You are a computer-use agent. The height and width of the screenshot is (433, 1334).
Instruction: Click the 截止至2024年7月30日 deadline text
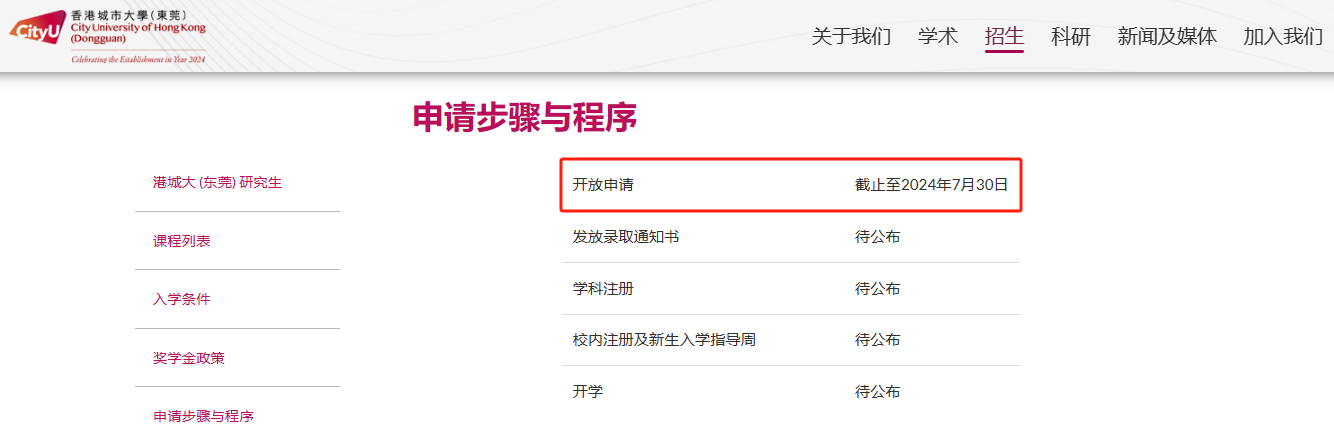pyautogui.click(x=931, y=185)
